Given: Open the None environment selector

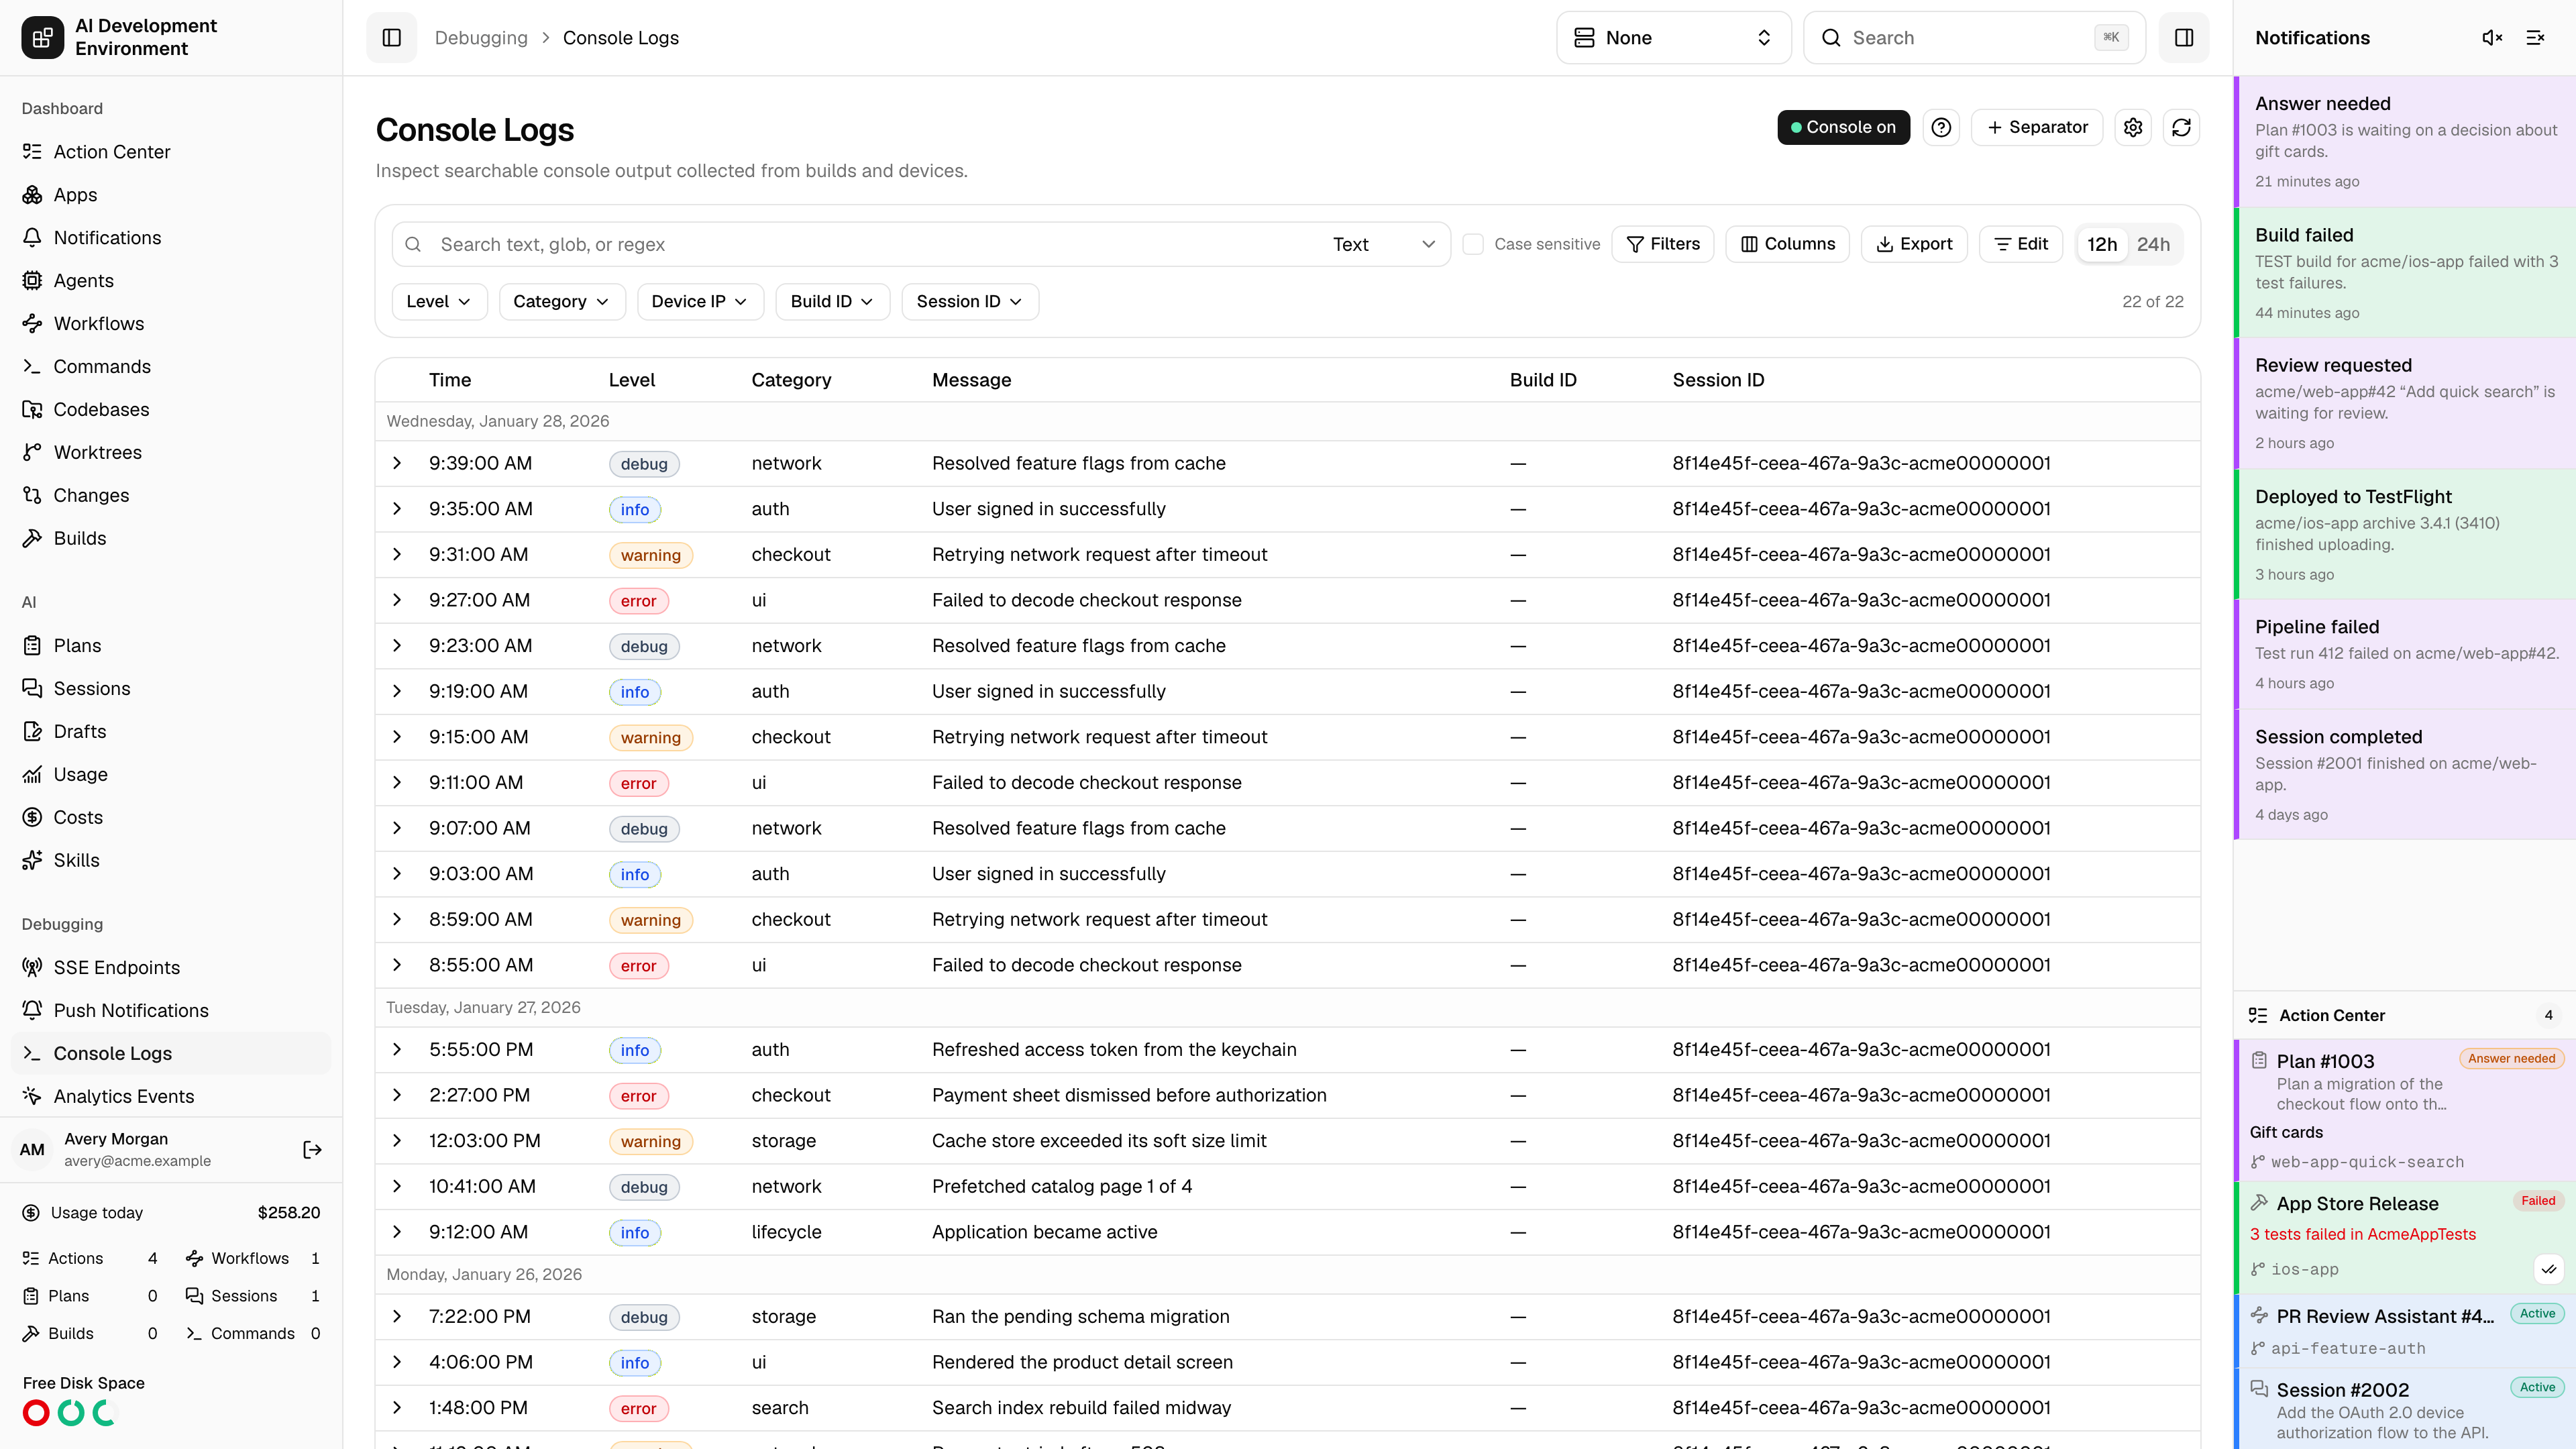Looking at the screenshot, I should [1673, 38].
